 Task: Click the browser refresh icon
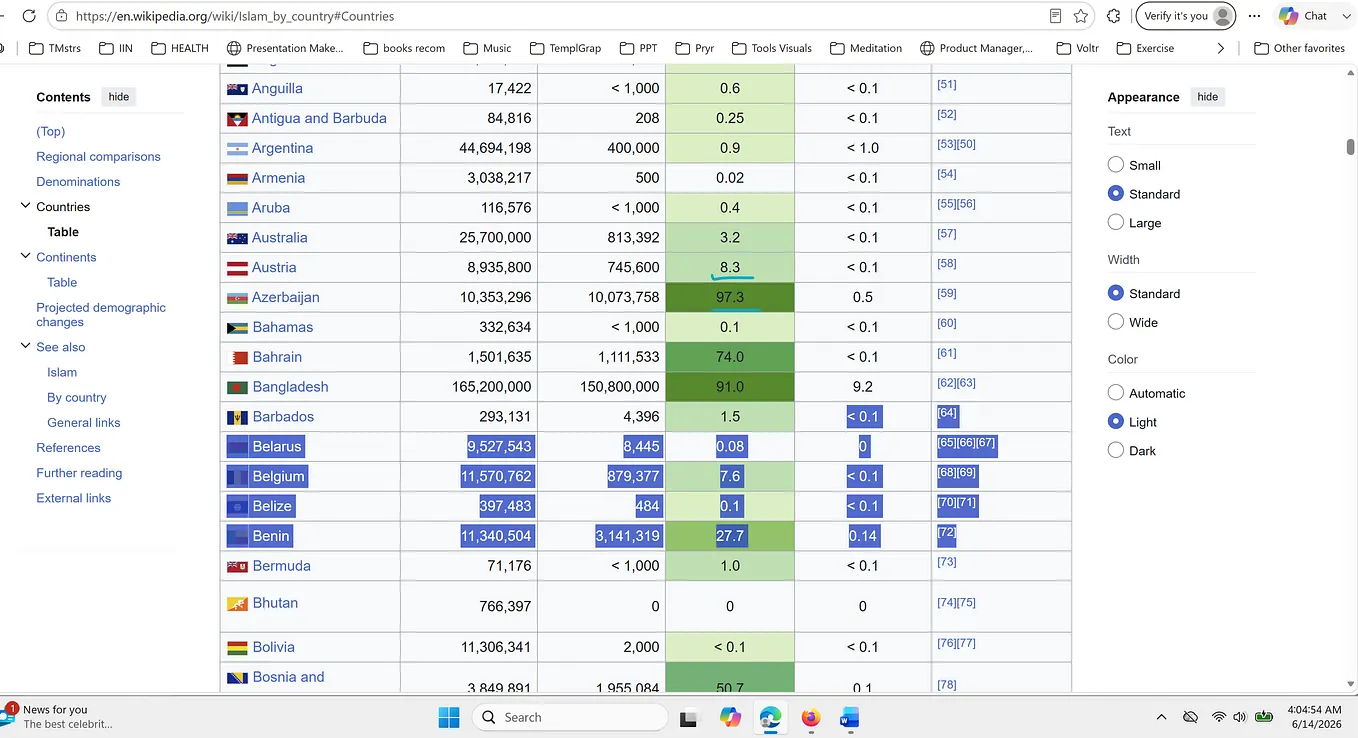[29, 16]
